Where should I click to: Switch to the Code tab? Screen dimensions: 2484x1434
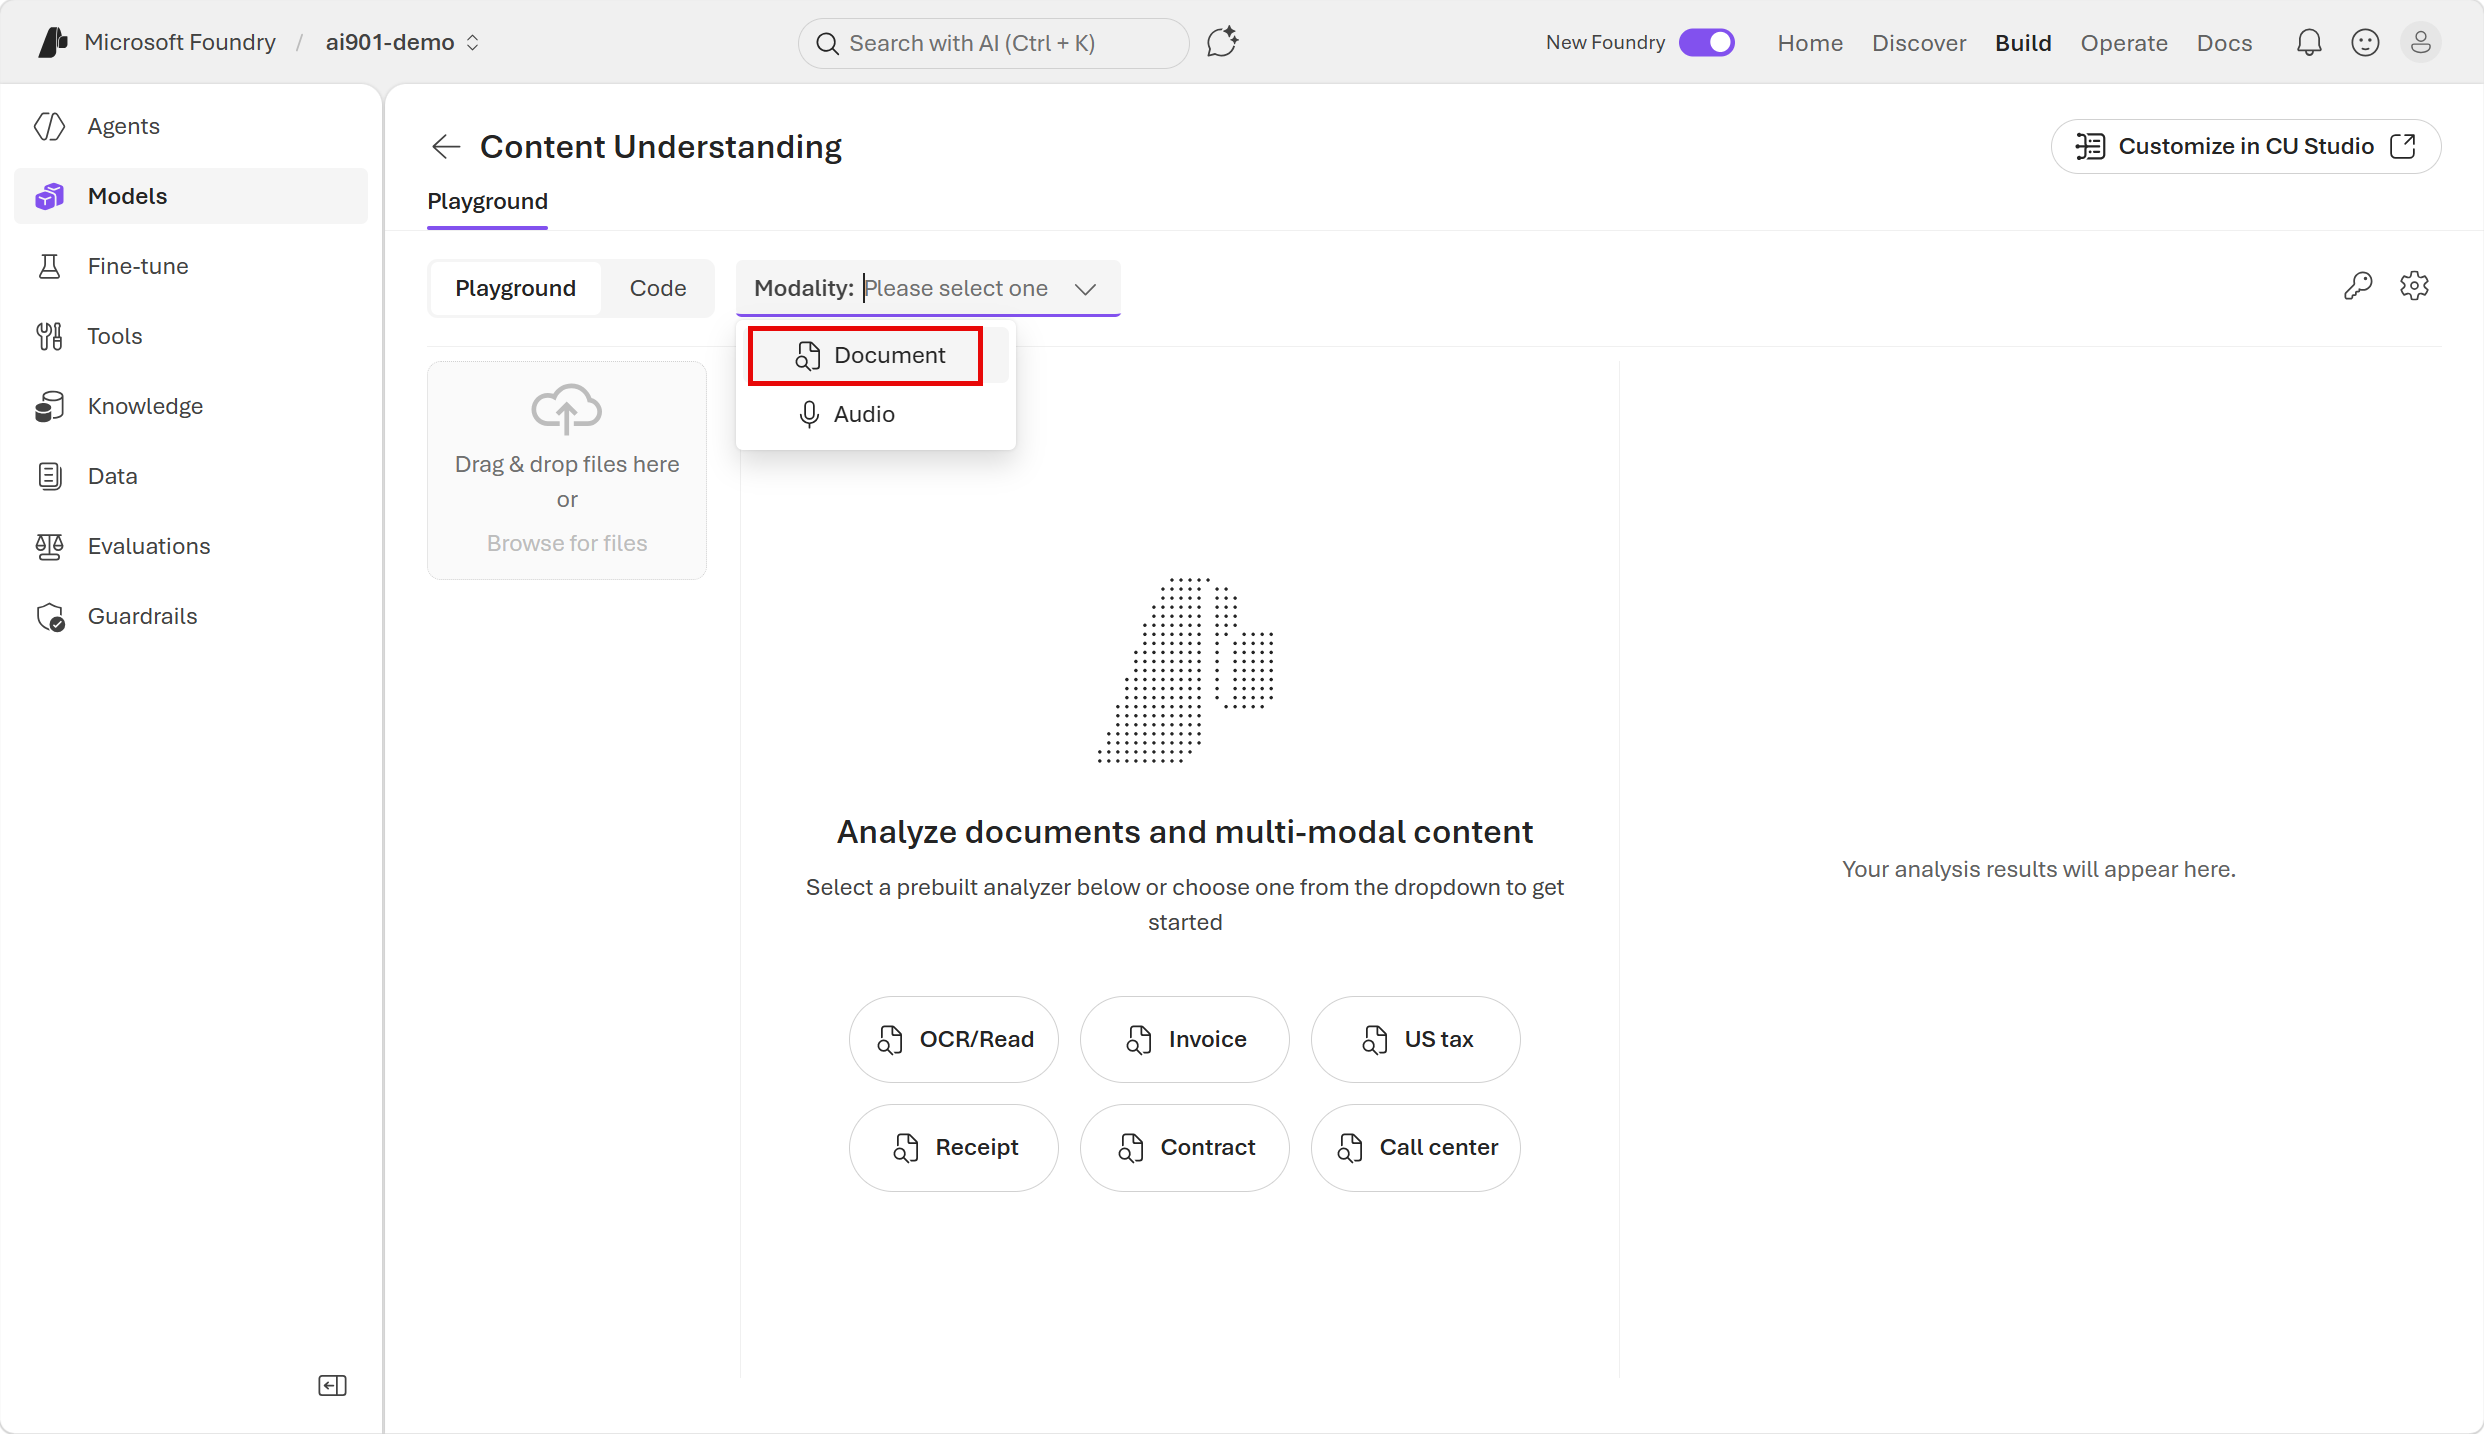coord(658,288)
